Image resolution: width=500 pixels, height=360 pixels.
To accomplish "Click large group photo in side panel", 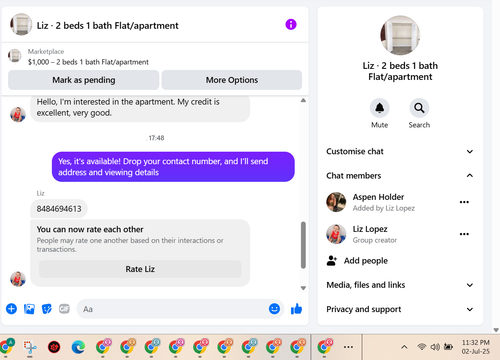I will tap(400, 35).
